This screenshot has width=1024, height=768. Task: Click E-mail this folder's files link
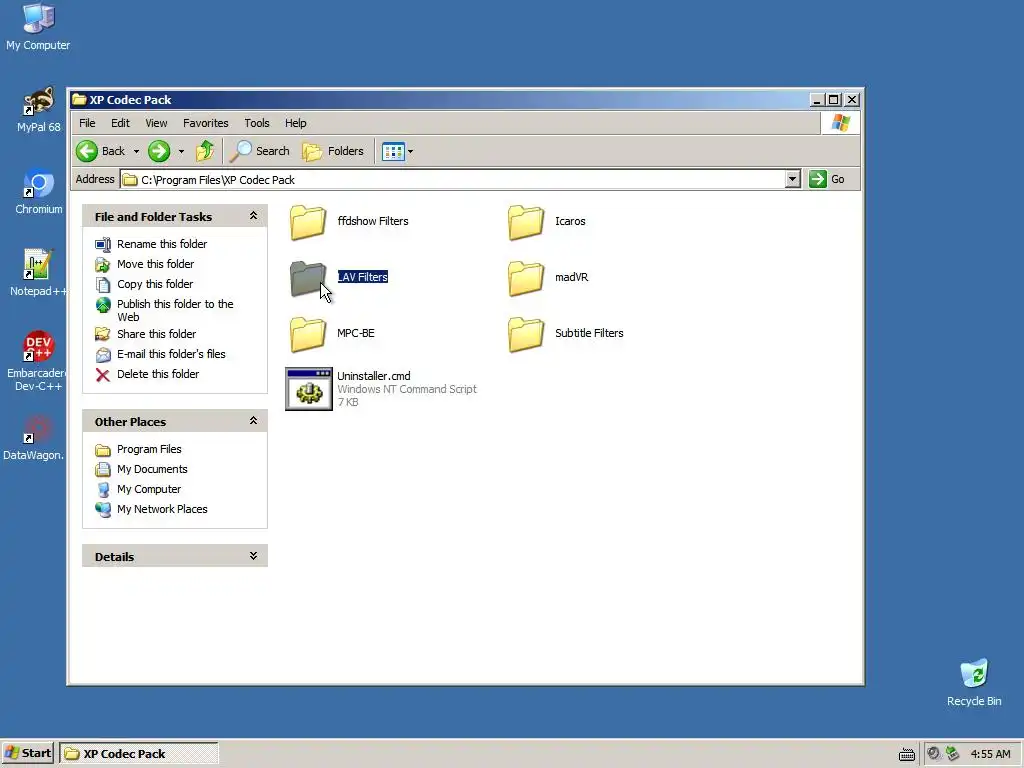pyautogui.click(x=171, y=355)
